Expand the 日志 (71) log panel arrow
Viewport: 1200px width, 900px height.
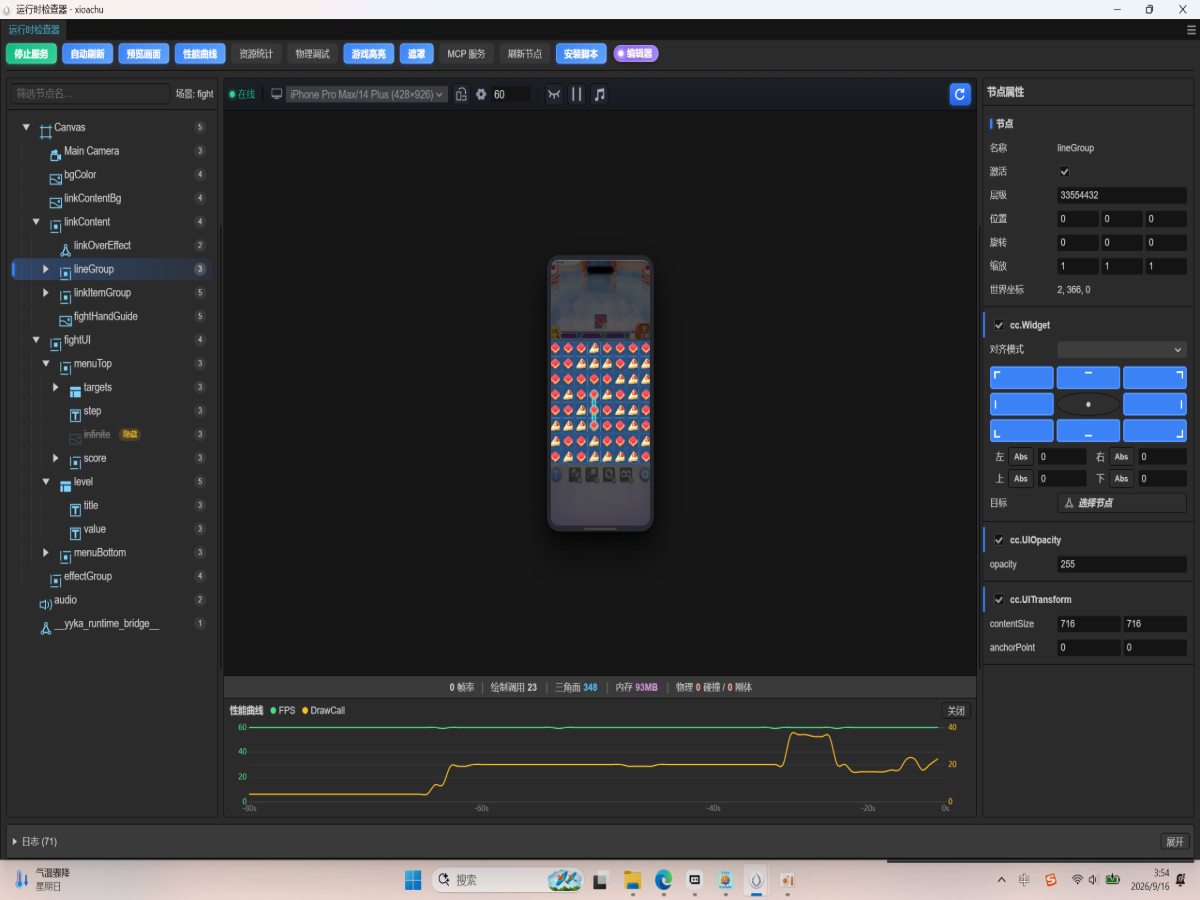14,842
